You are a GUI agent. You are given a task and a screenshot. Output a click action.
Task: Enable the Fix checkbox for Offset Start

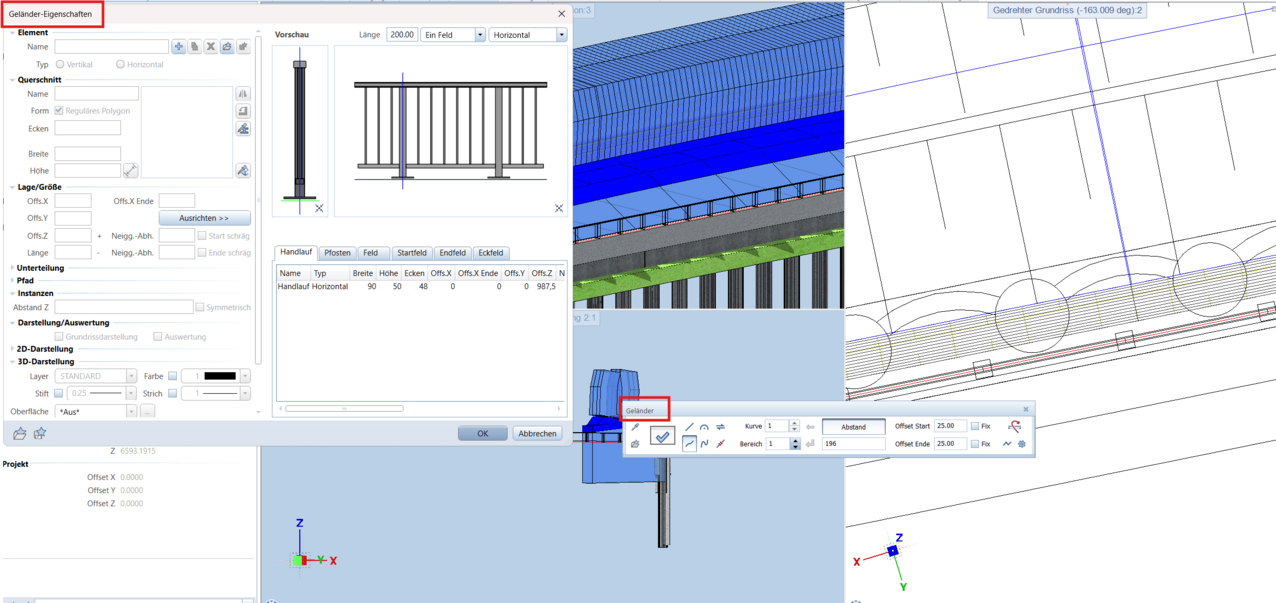click(975, 427)
